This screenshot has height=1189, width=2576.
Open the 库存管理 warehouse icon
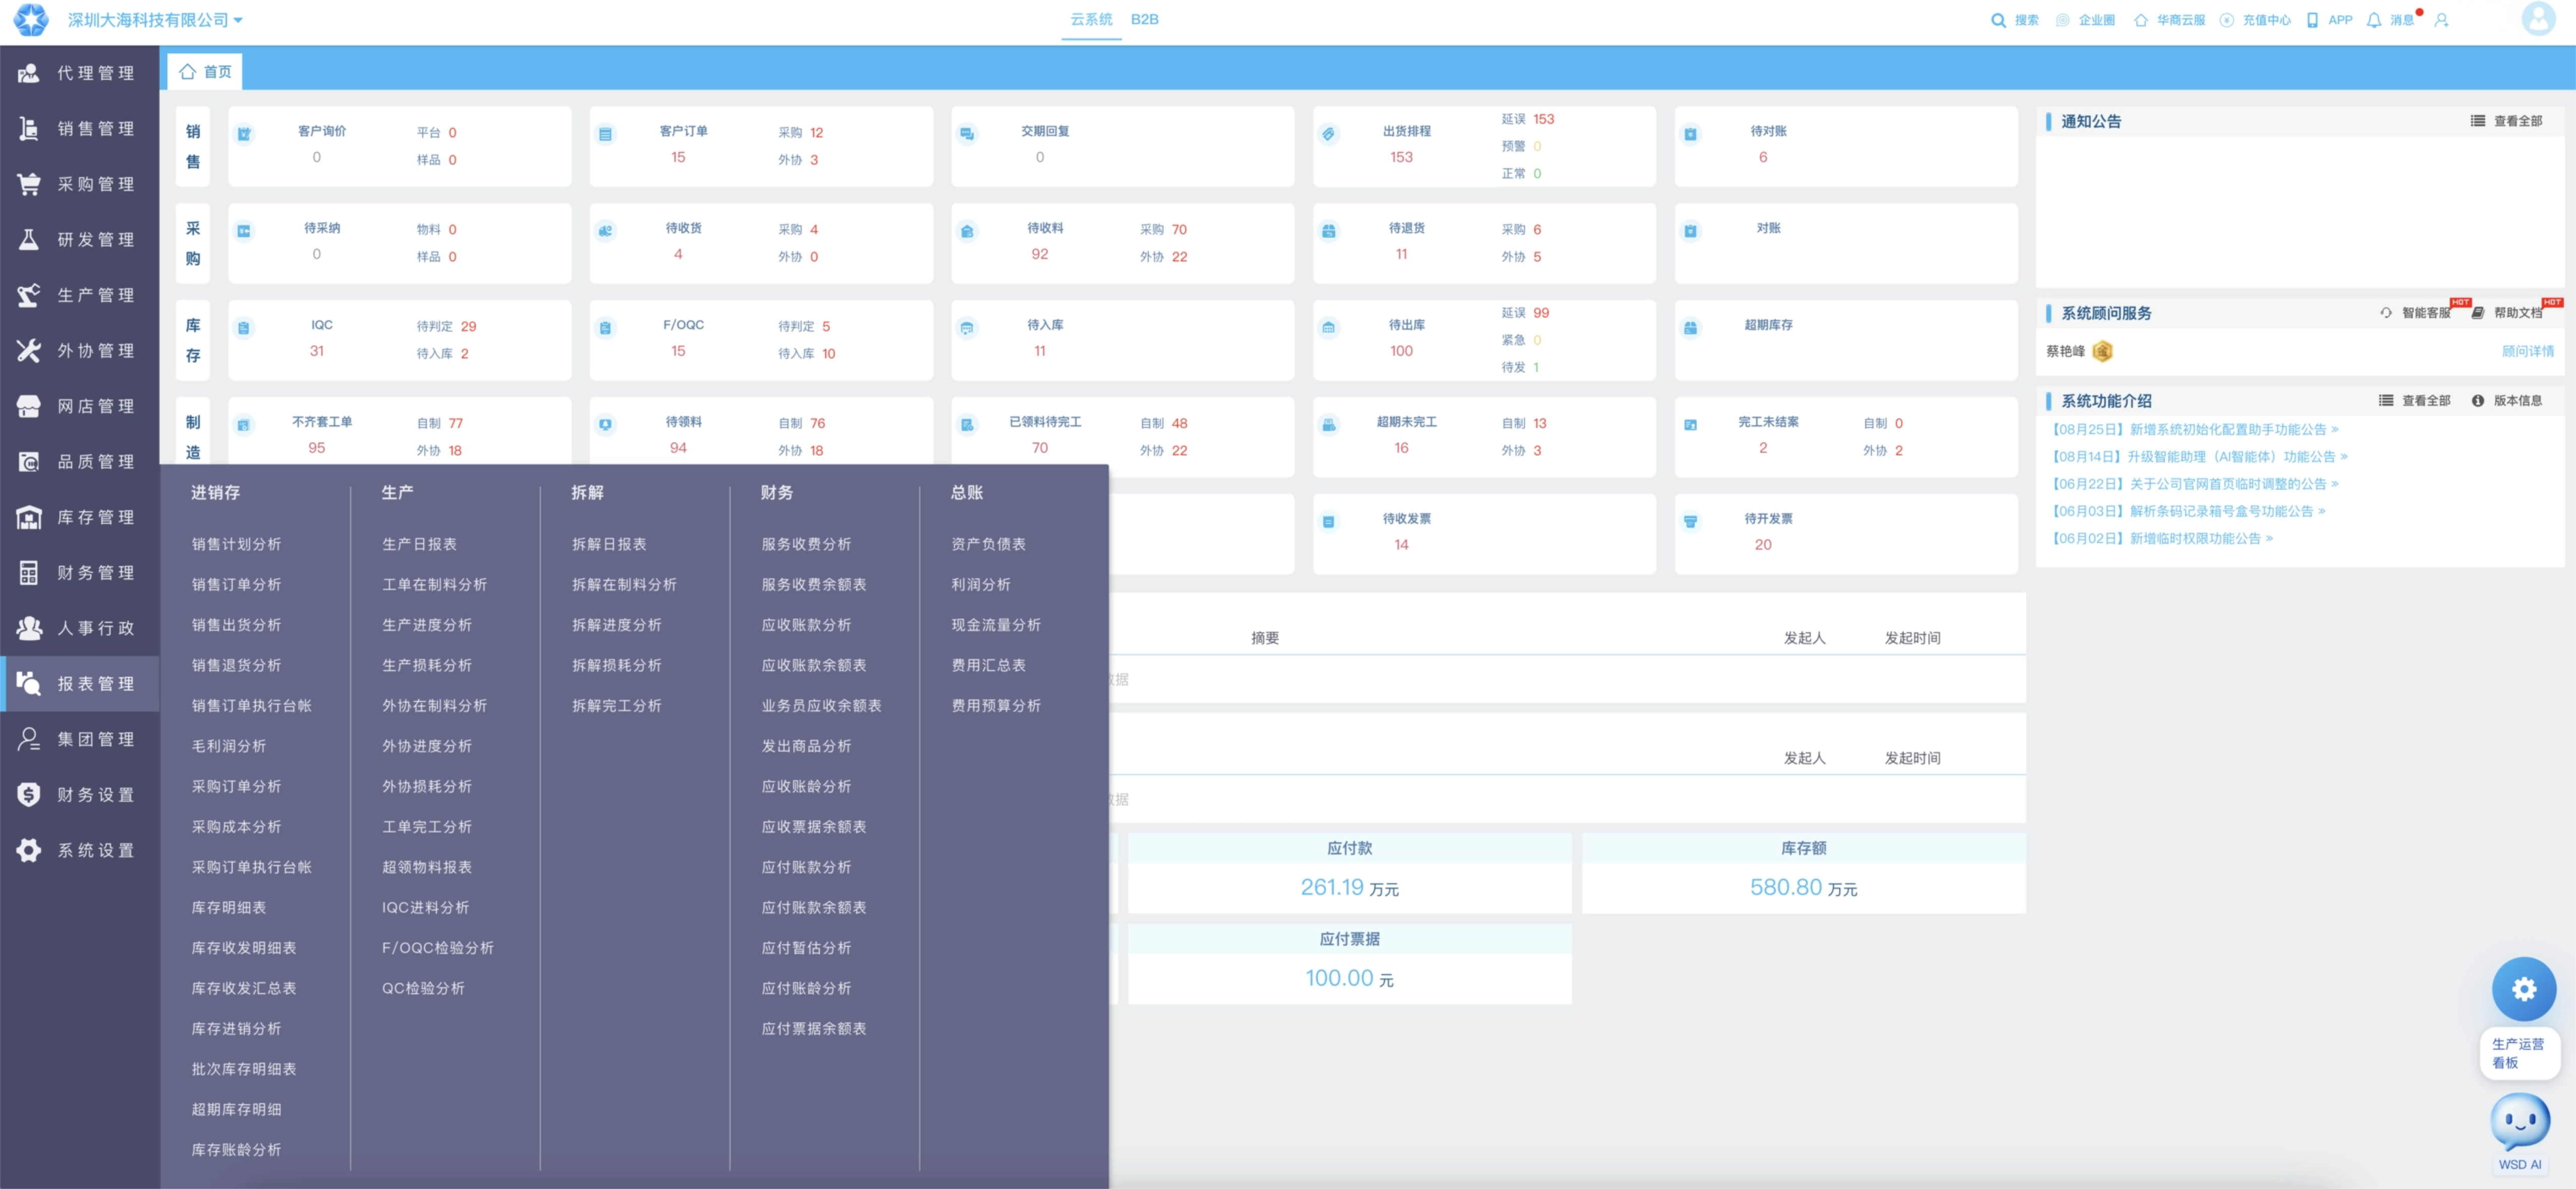(x=29, y=517)
